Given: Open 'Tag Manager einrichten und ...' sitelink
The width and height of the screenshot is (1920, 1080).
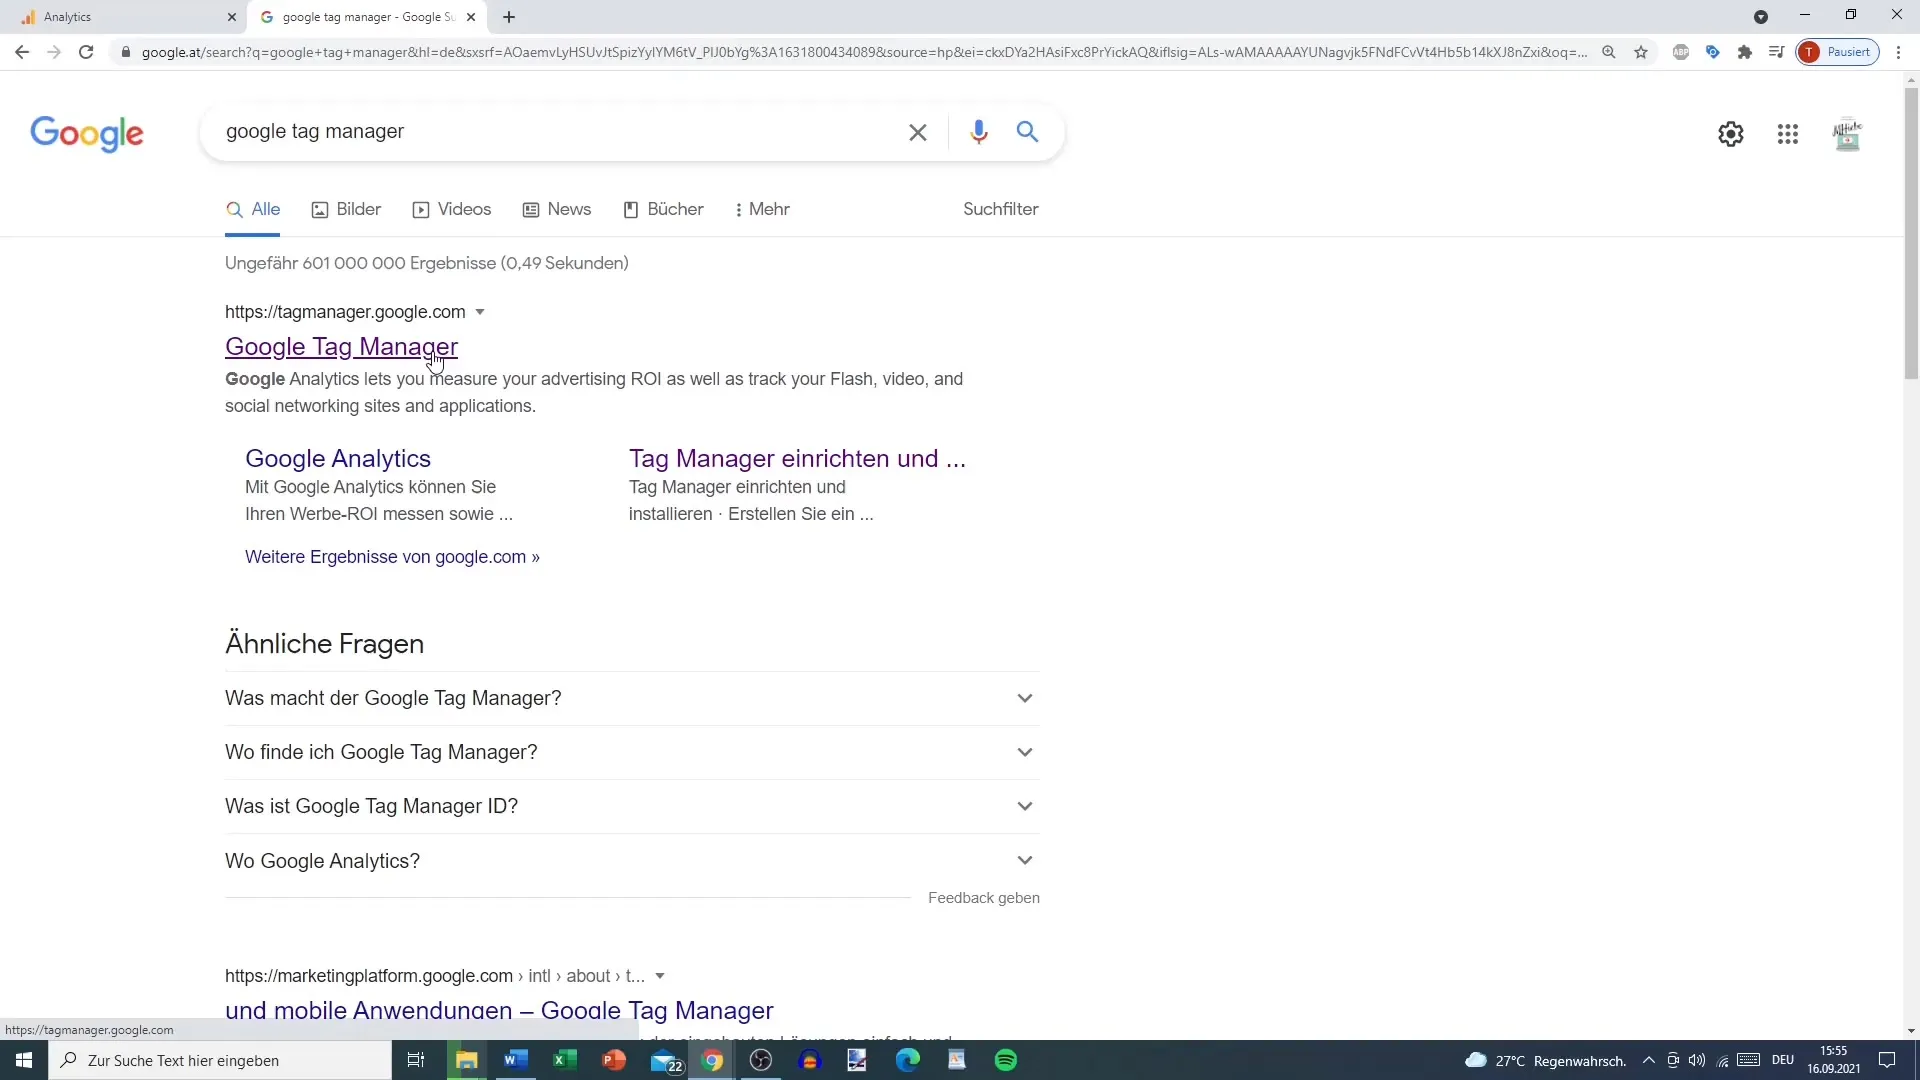Looking at the screenshot, I should tap(797, 458).
